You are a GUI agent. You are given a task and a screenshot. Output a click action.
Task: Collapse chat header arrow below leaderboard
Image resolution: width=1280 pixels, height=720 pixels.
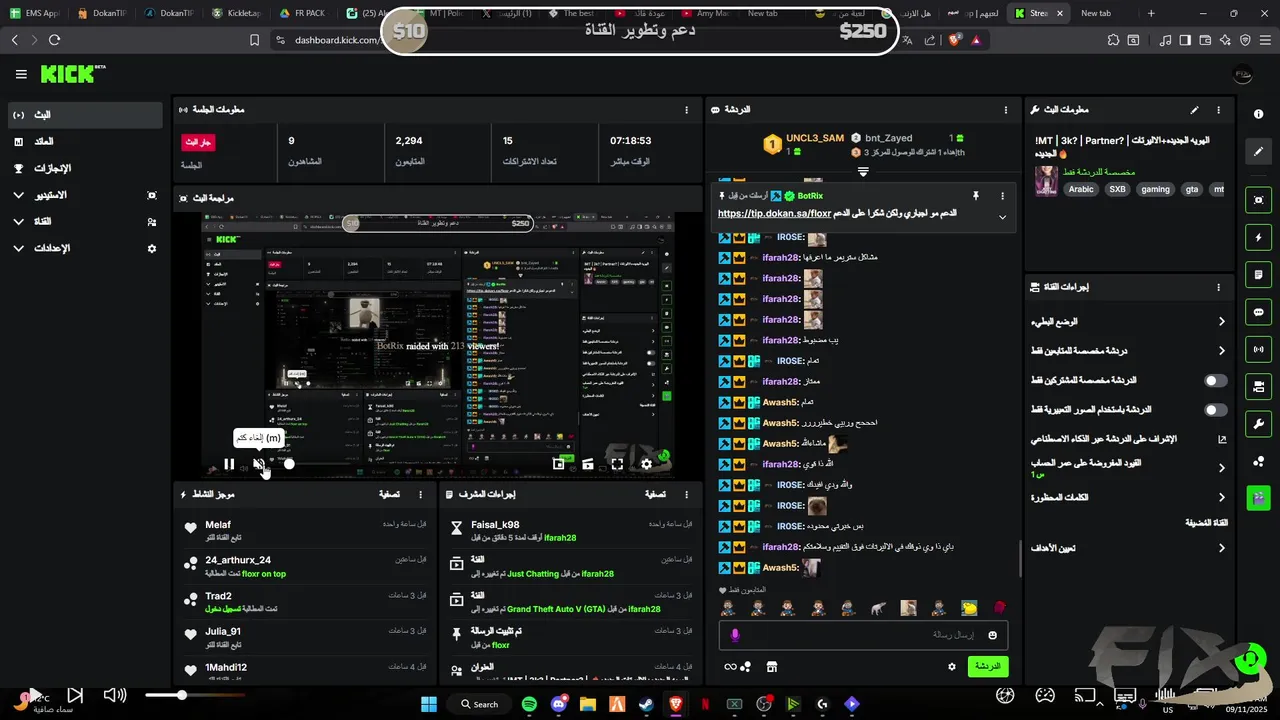pyautogui.click(x=863, y=172)
